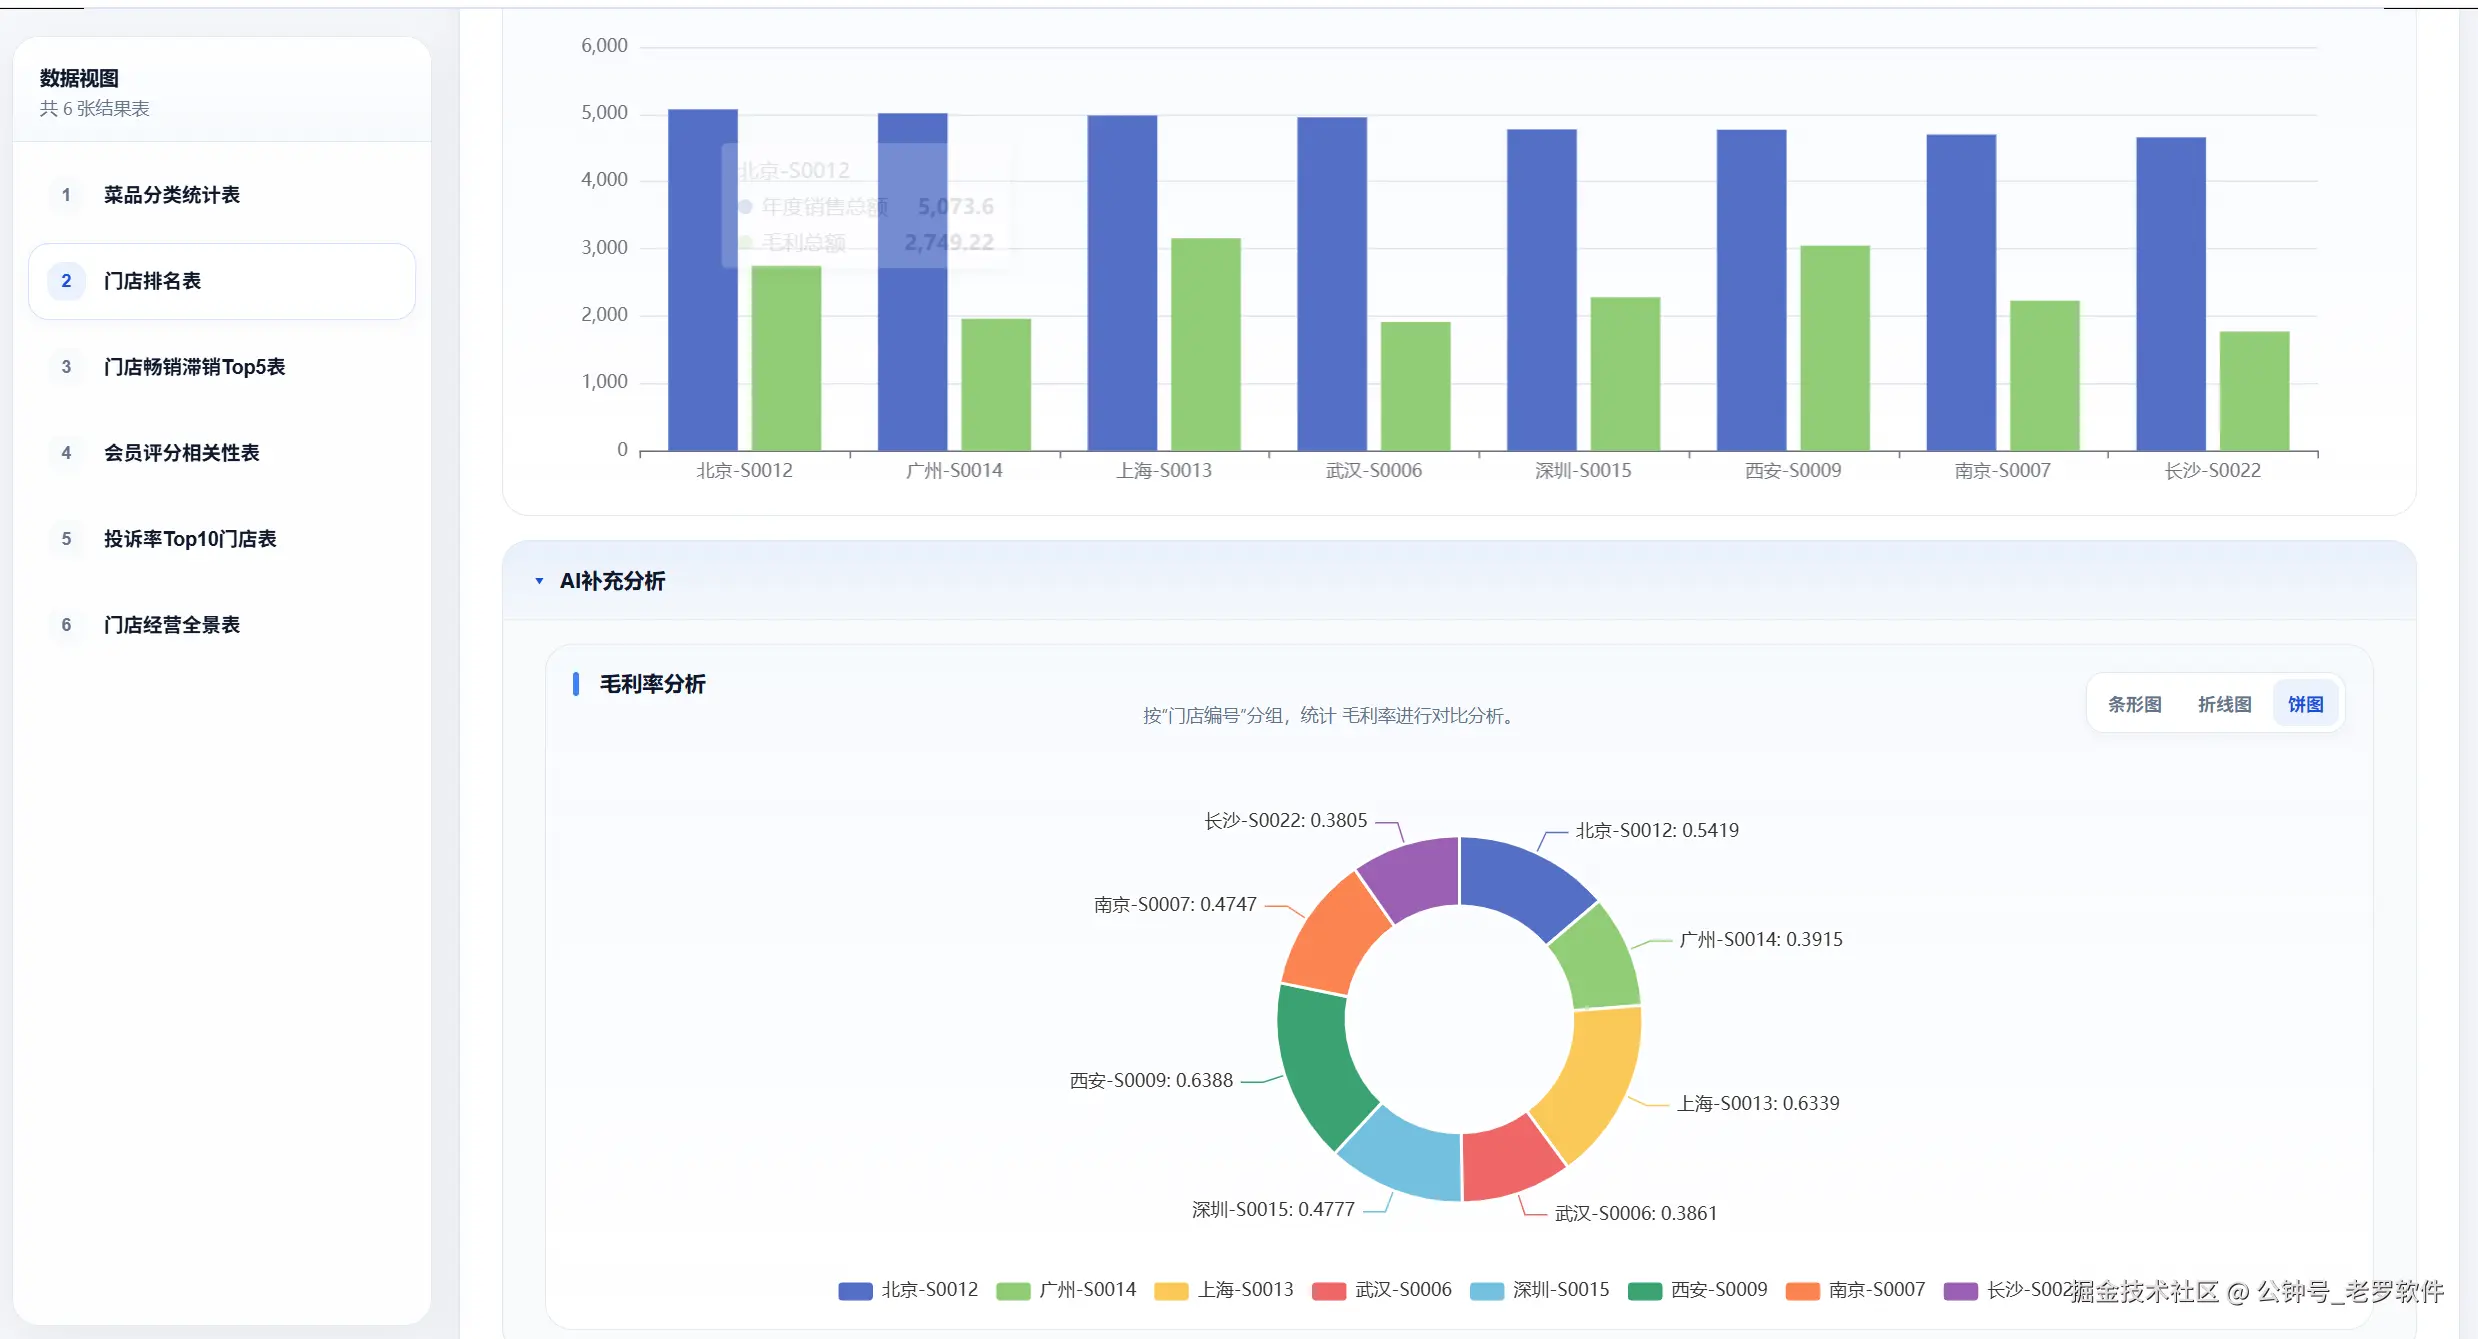Click the pie label 武汉-S0006: 0.3861
The height and width of the screenshot is (1339, 2478).
click(1636, 1214)
